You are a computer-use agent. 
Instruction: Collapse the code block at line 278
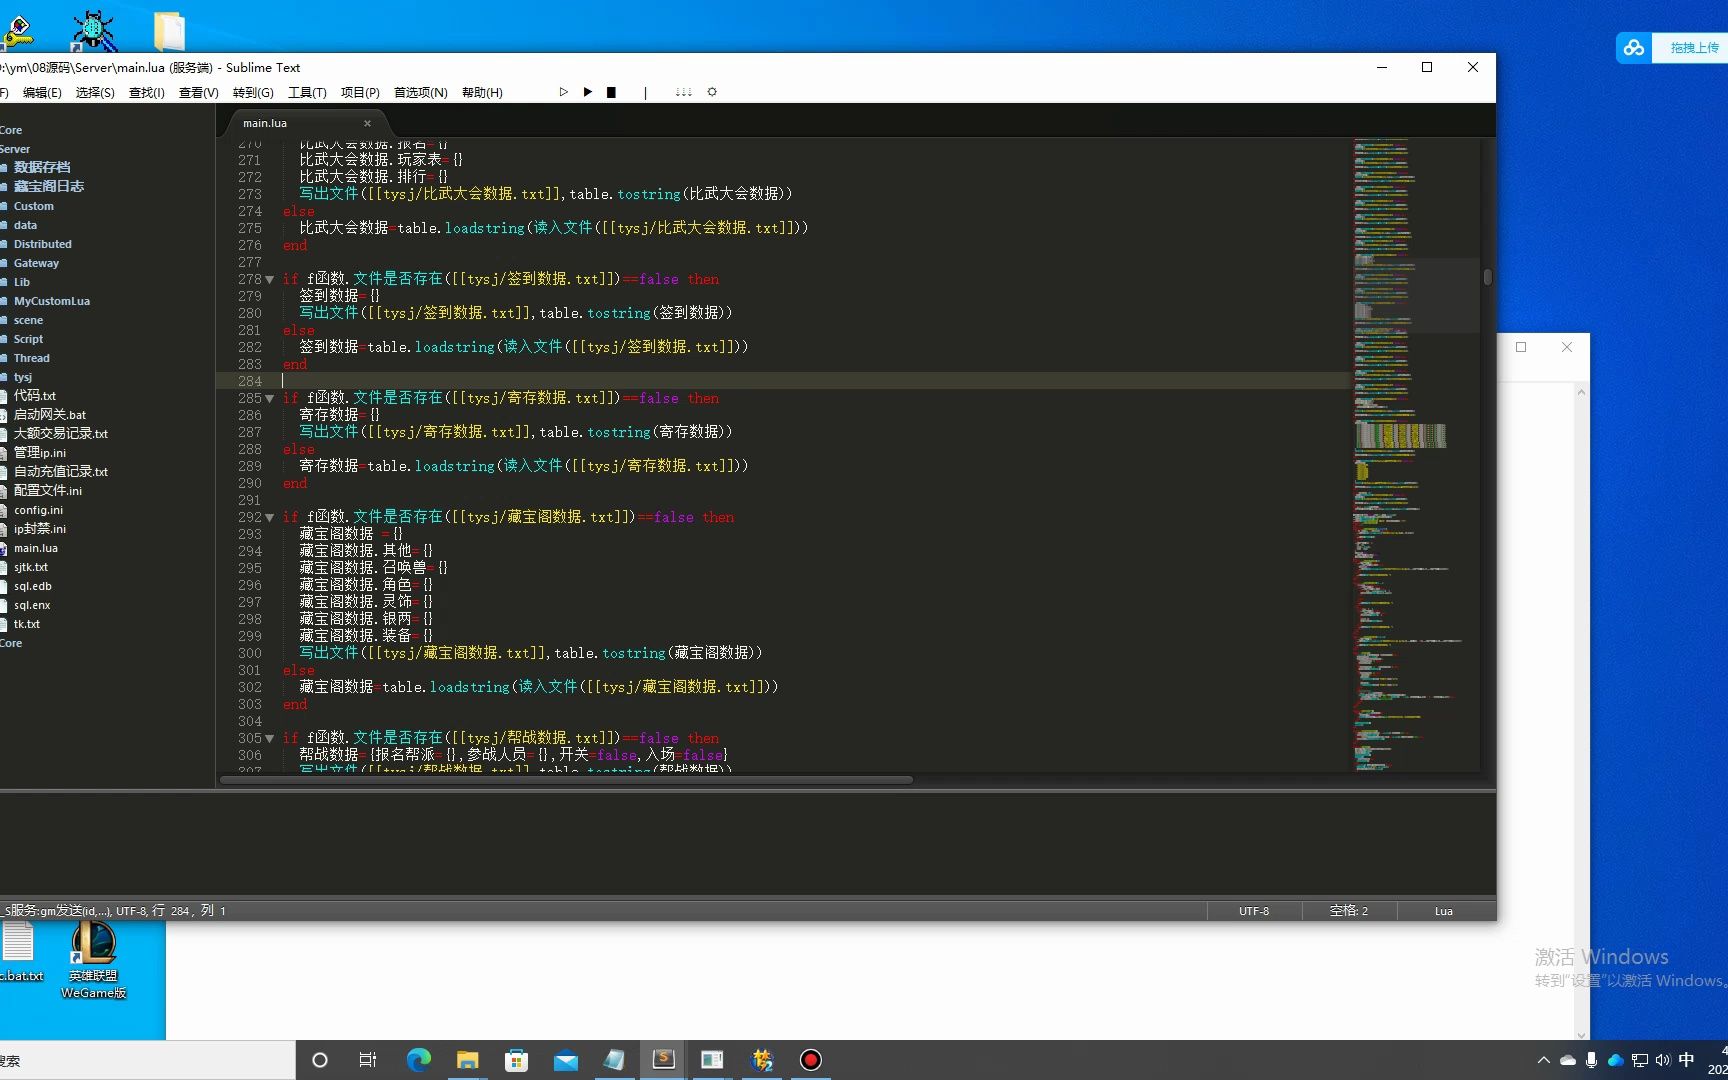(x=269, y=280)
